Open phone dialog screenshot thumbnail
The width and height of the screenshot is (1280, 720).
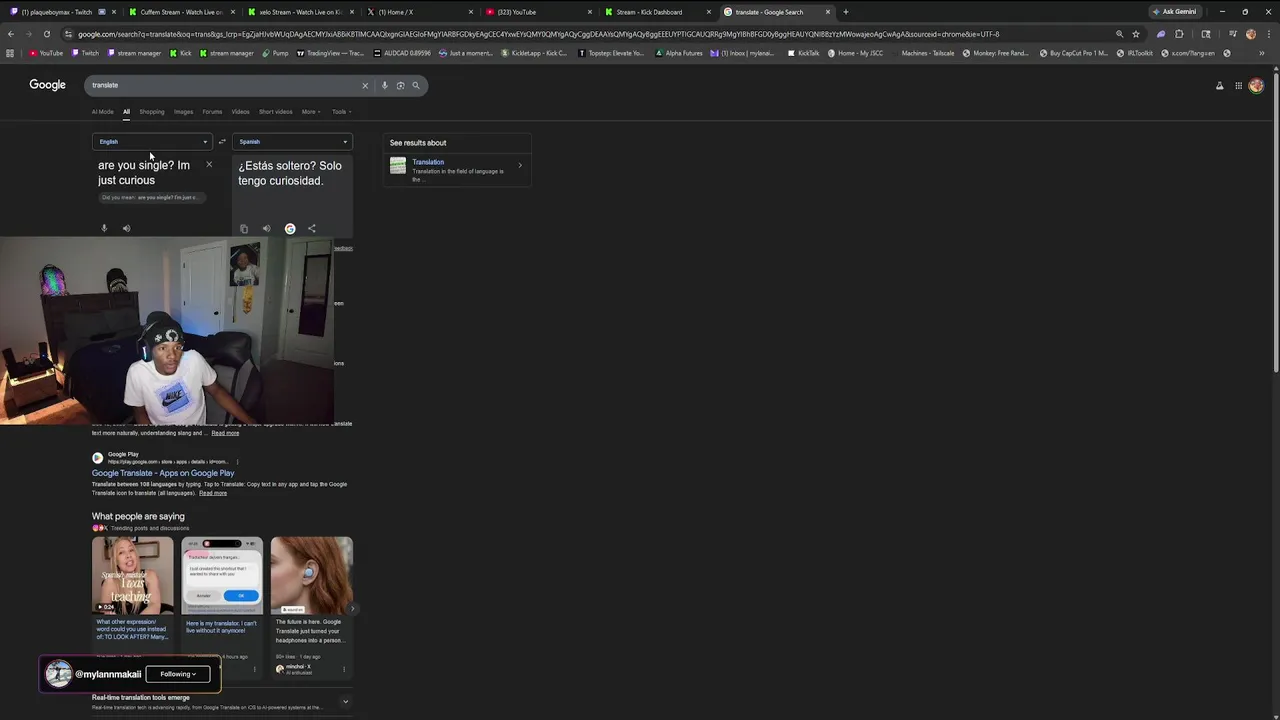[222, 575]
